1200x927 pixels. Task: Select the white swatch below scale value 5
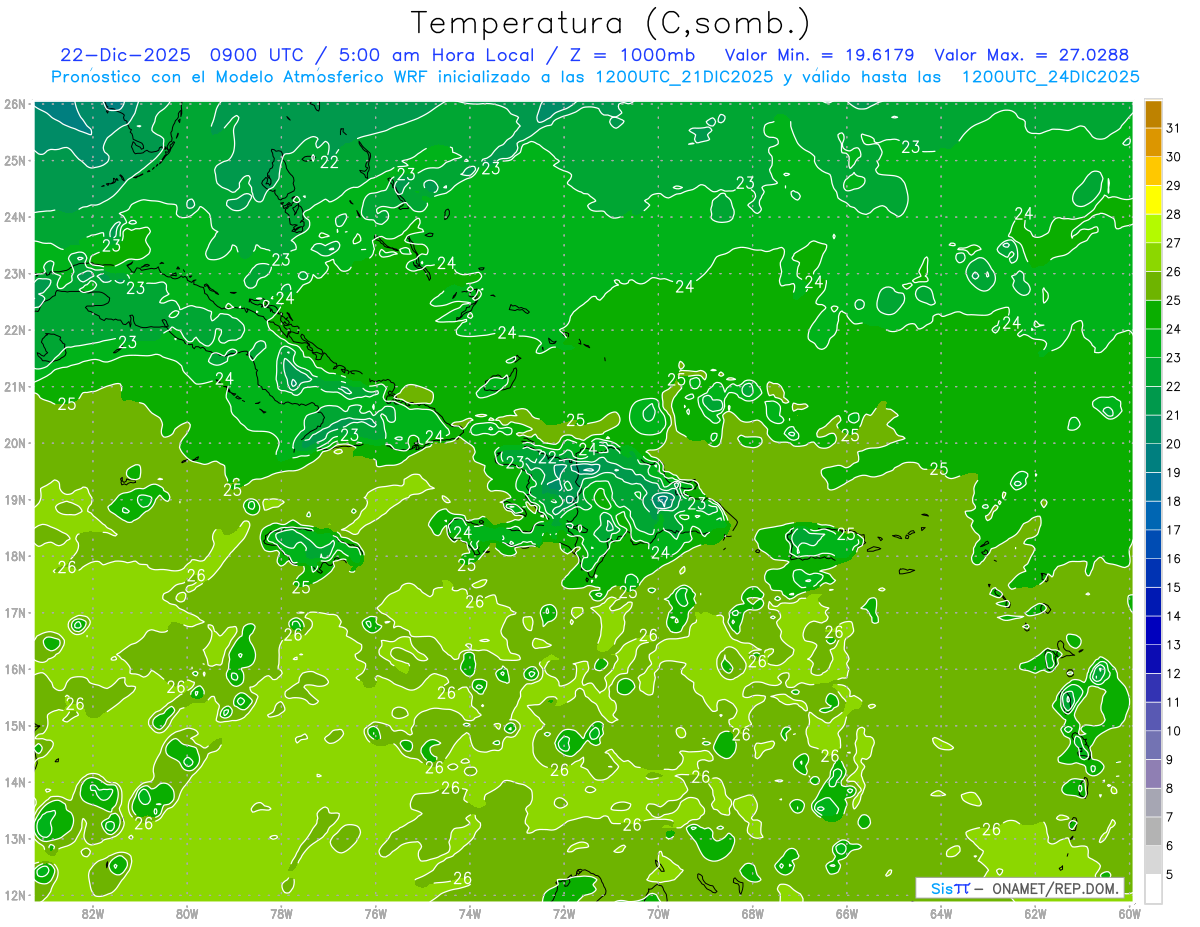[1153, 888]
